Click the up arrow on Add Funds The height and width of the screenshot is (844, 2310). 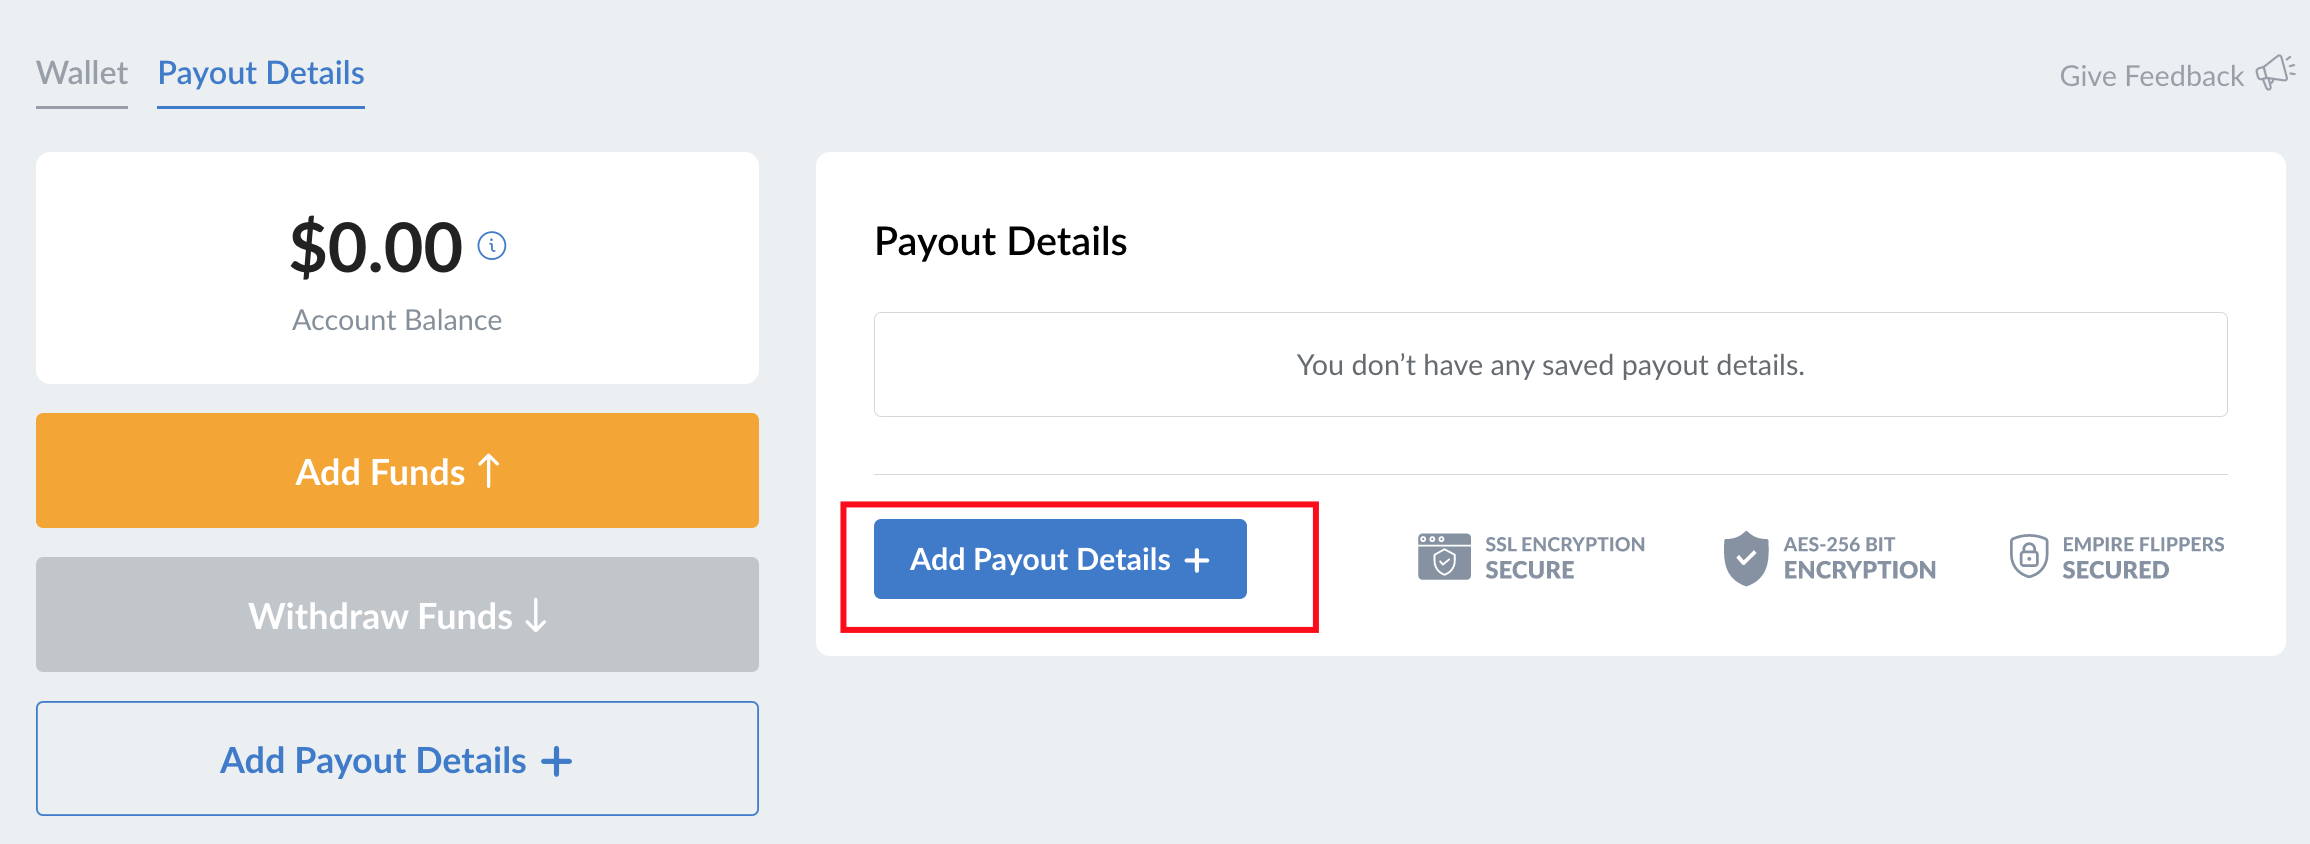coord(488,470)
